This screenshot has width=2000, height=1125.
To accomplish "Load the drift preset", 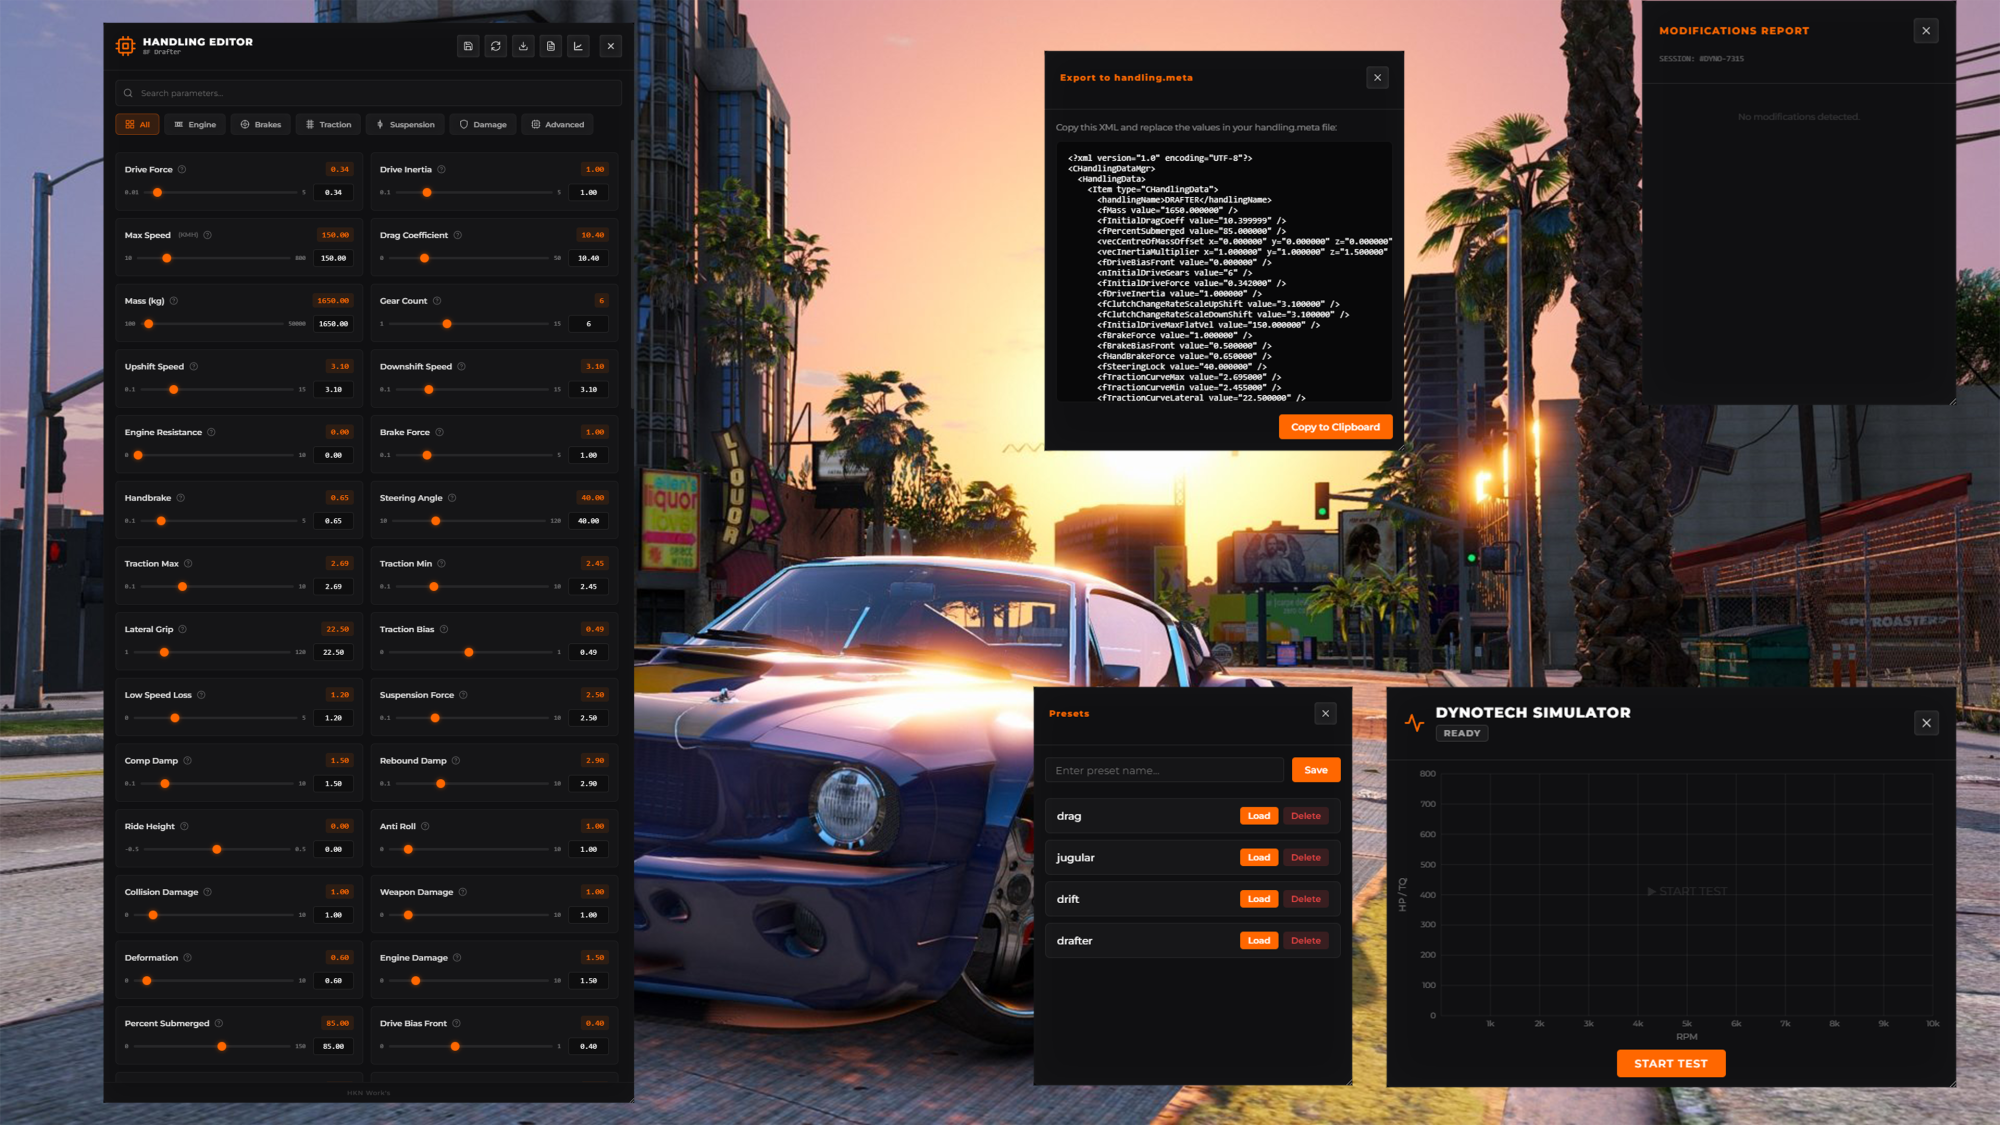I will (x=1259, y=899).
